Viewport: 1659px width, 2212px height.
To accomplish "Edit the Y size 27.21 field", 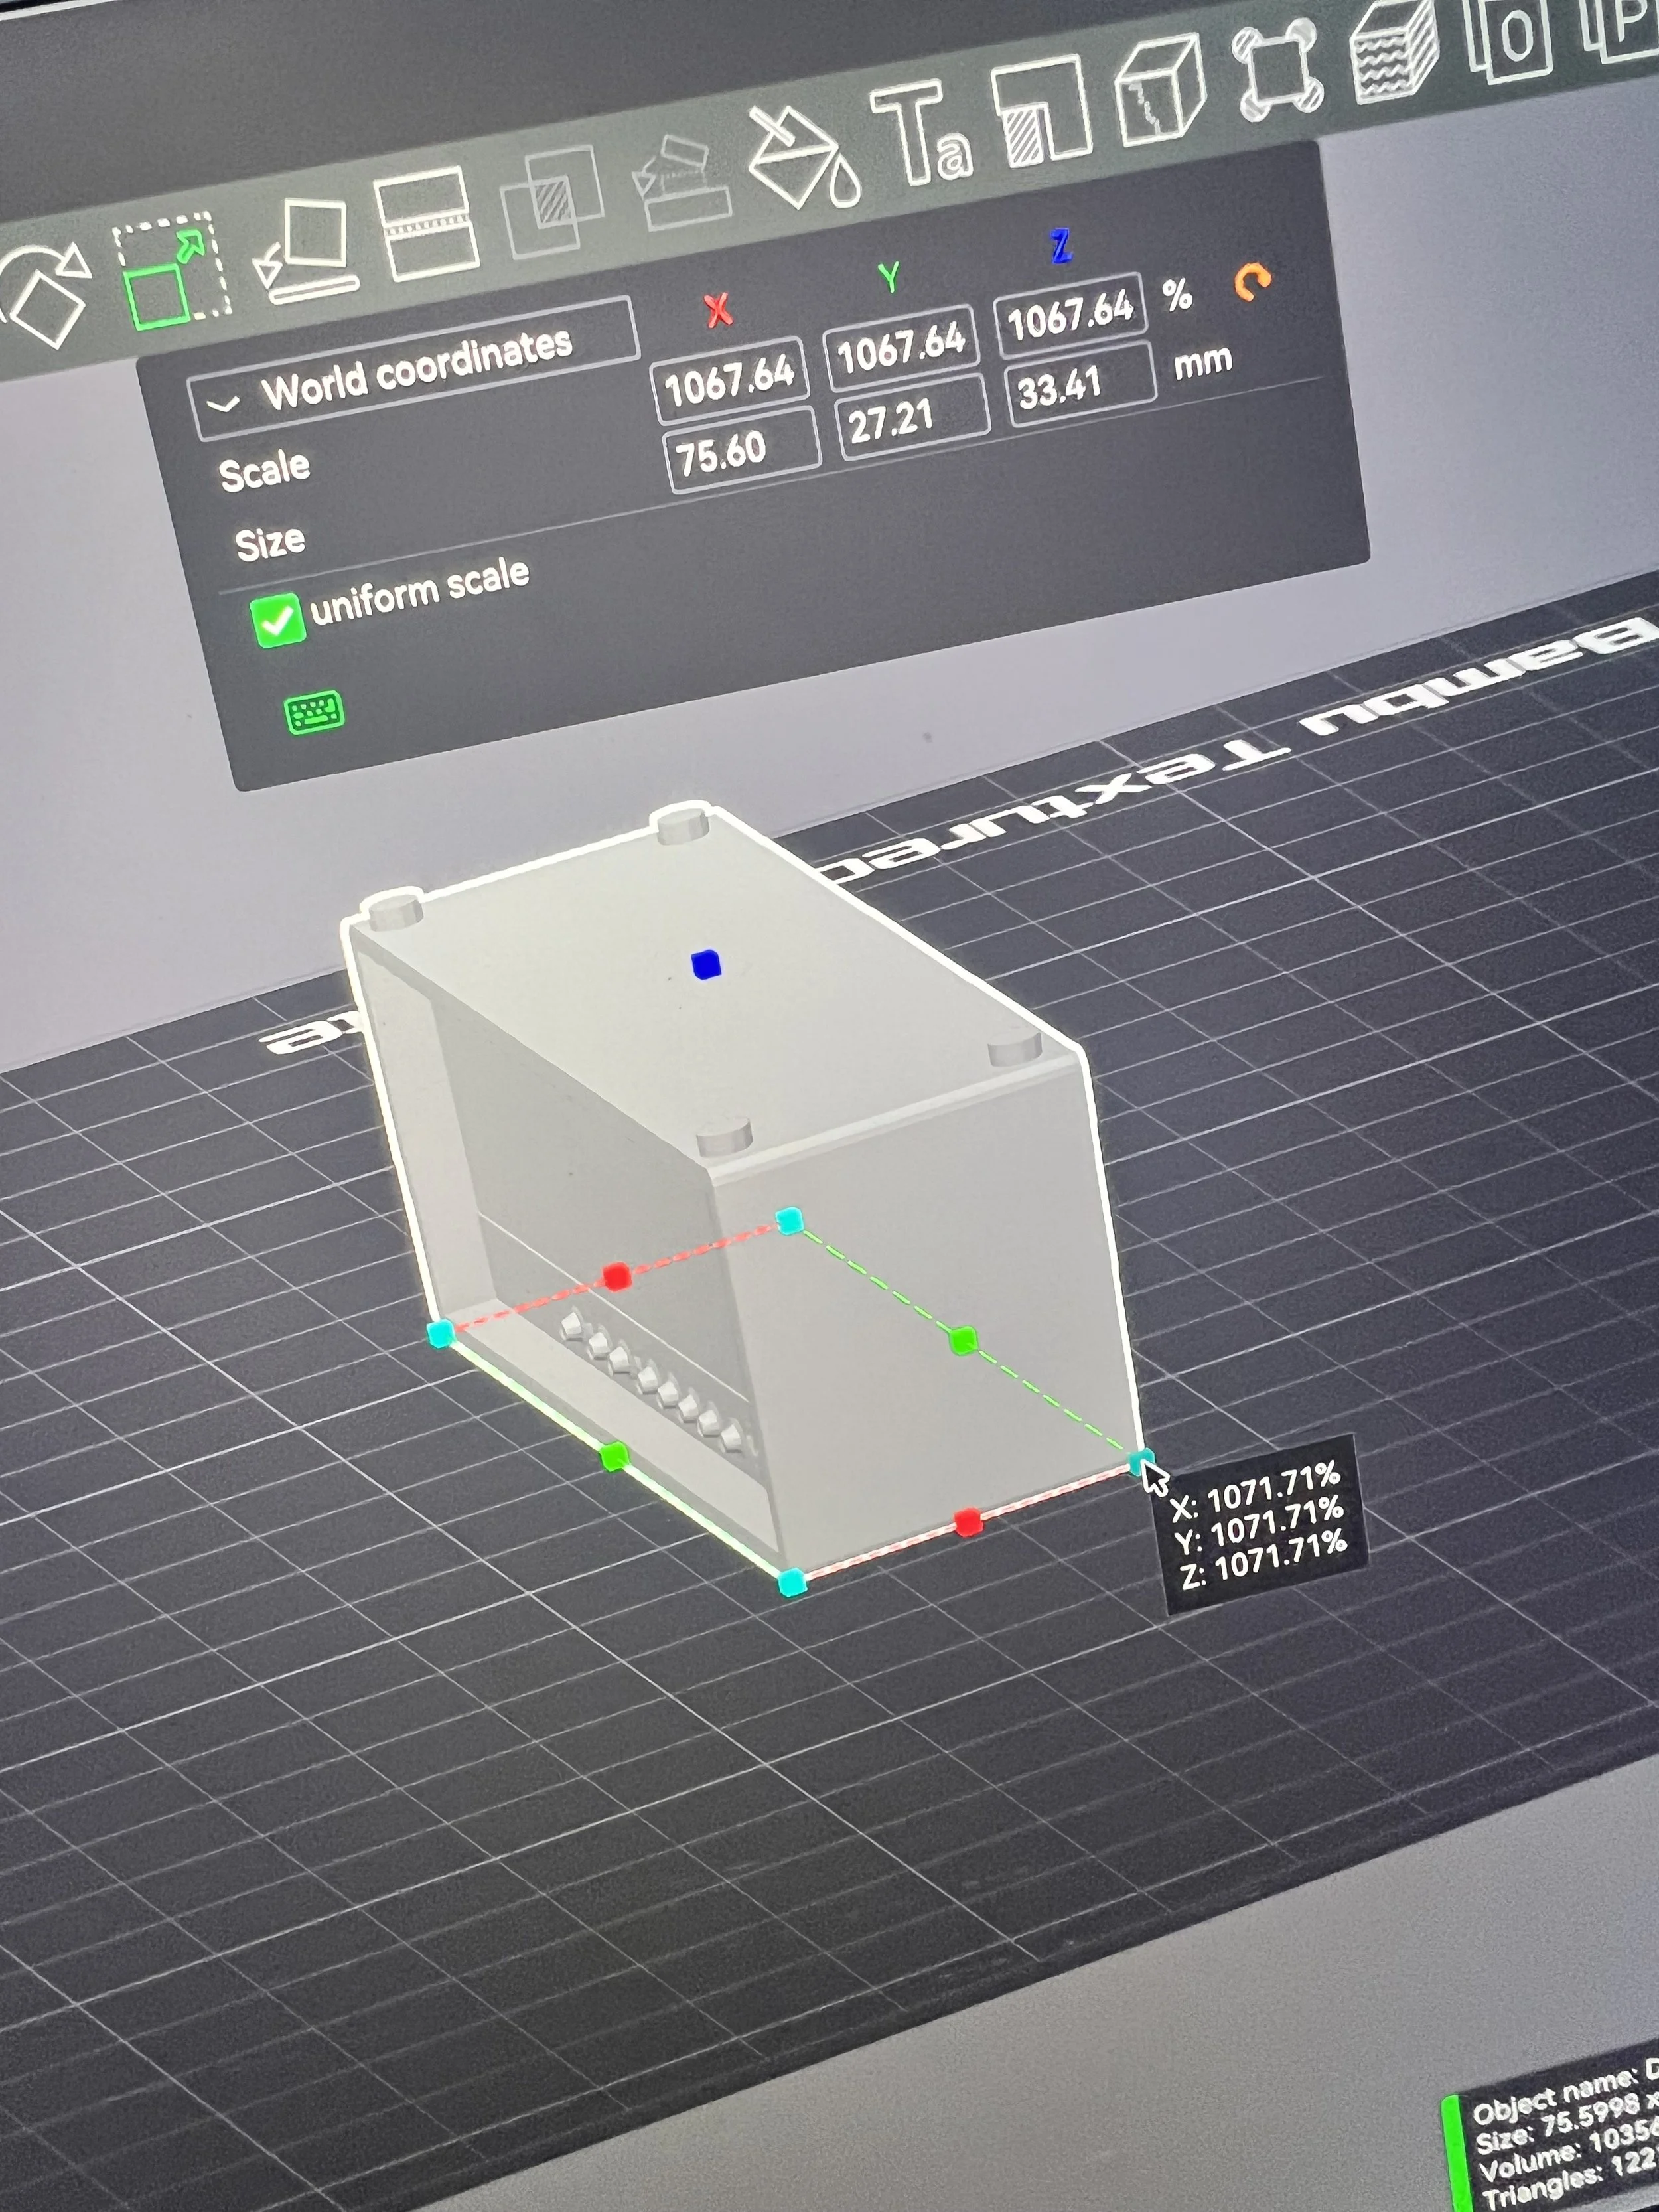I will coord(912,417).
